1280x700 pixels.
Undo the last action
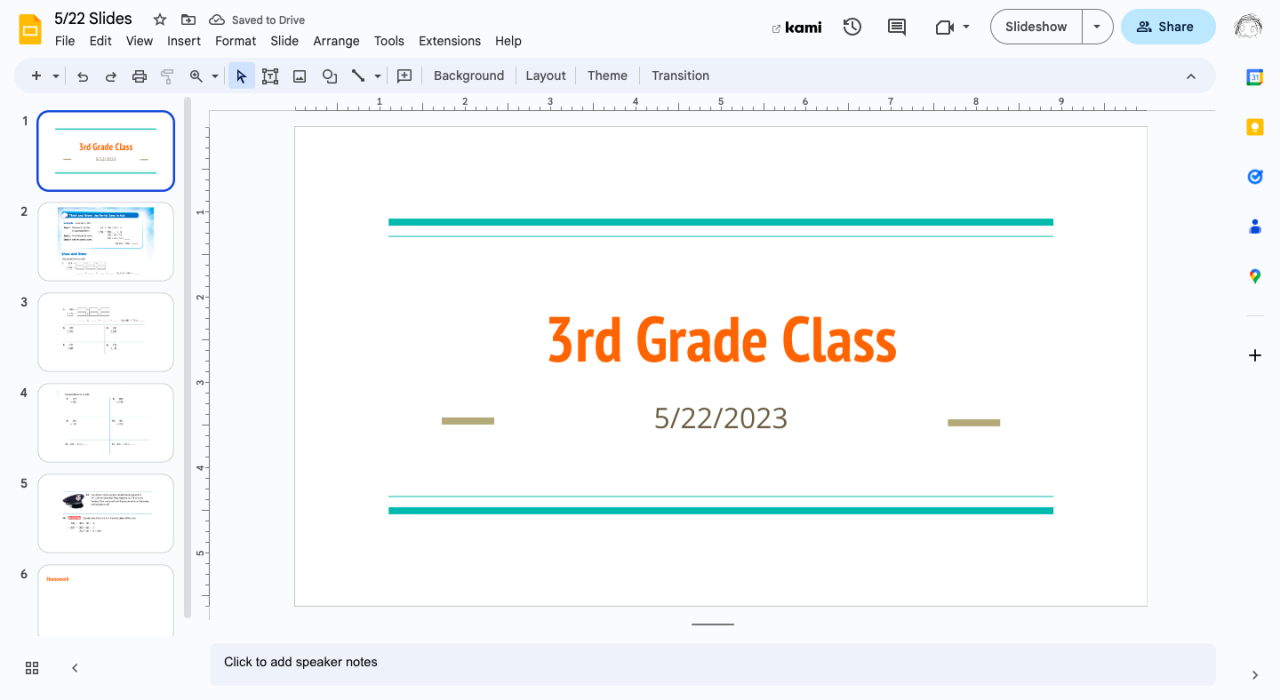(83, 76)
